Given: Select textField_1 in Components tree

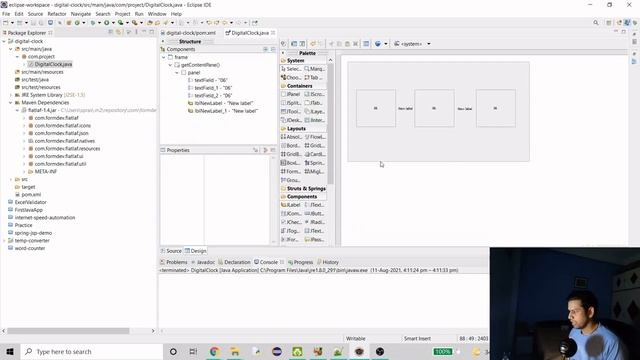Looking at the screenshot, I should [210, 88].
